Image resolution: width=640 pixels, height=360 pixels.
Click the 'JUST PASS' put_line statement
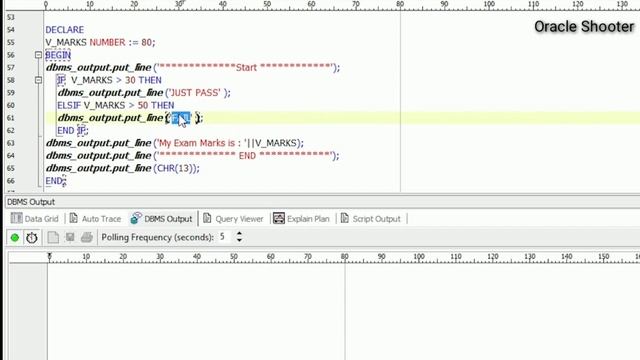click(x=144, y=93)
